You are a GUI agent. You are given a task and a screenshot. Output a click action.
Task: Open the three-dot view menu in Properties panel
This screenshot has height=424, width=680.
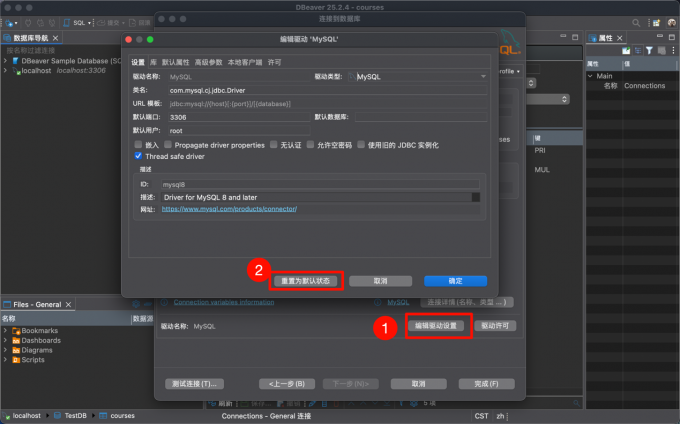pos(673,51)
